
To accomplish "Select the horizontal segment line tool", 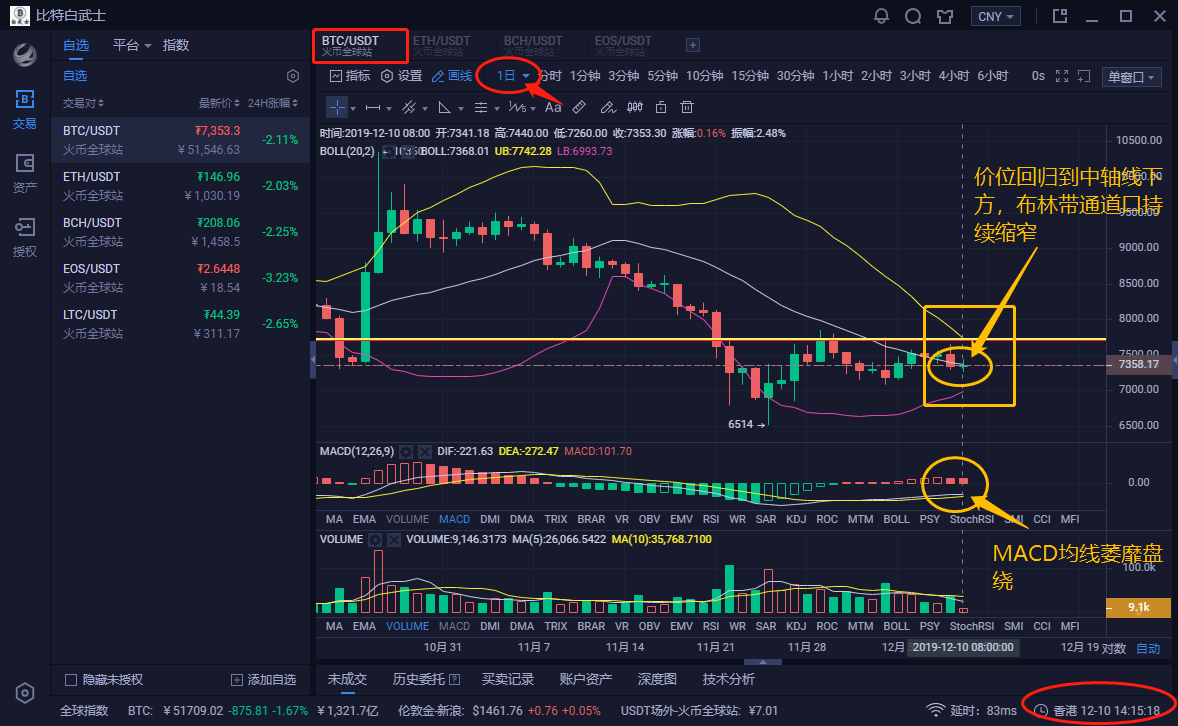I will point(373,107).
